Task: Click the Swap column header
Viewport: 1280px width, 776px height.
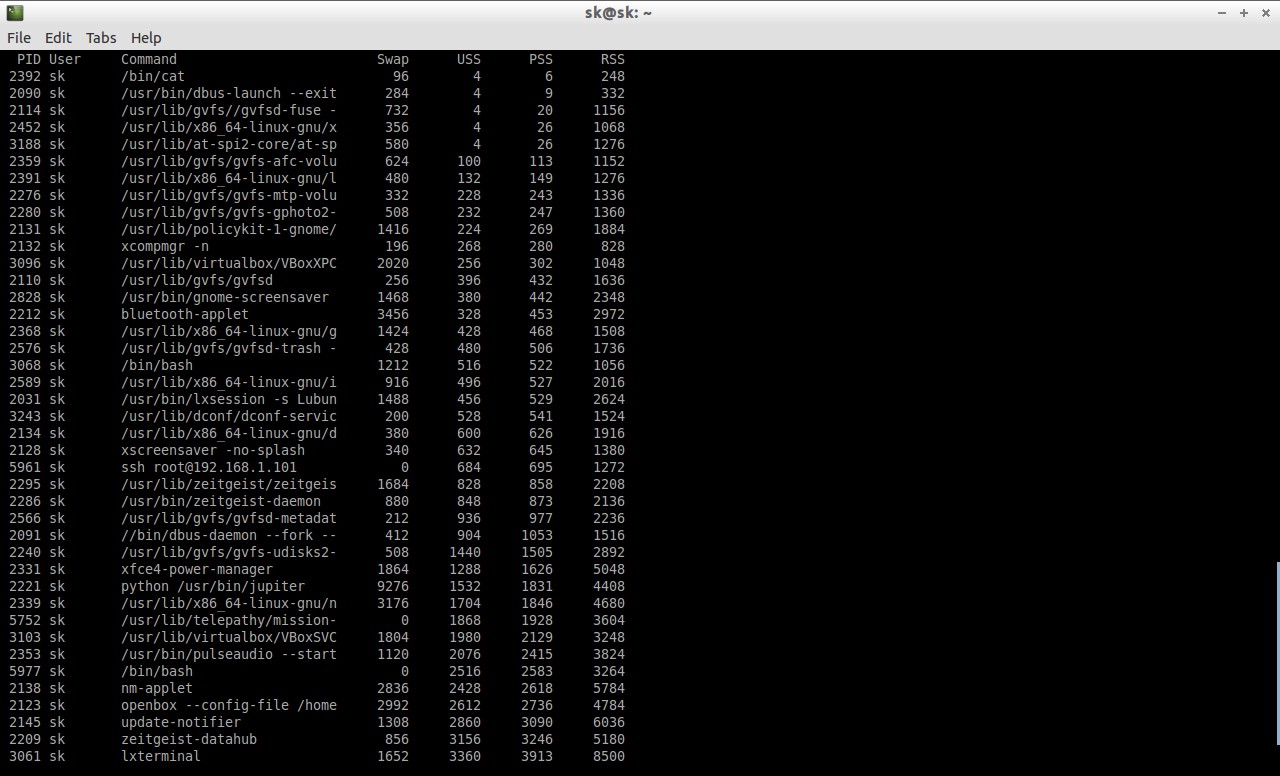Action: (x=393, y=59)
